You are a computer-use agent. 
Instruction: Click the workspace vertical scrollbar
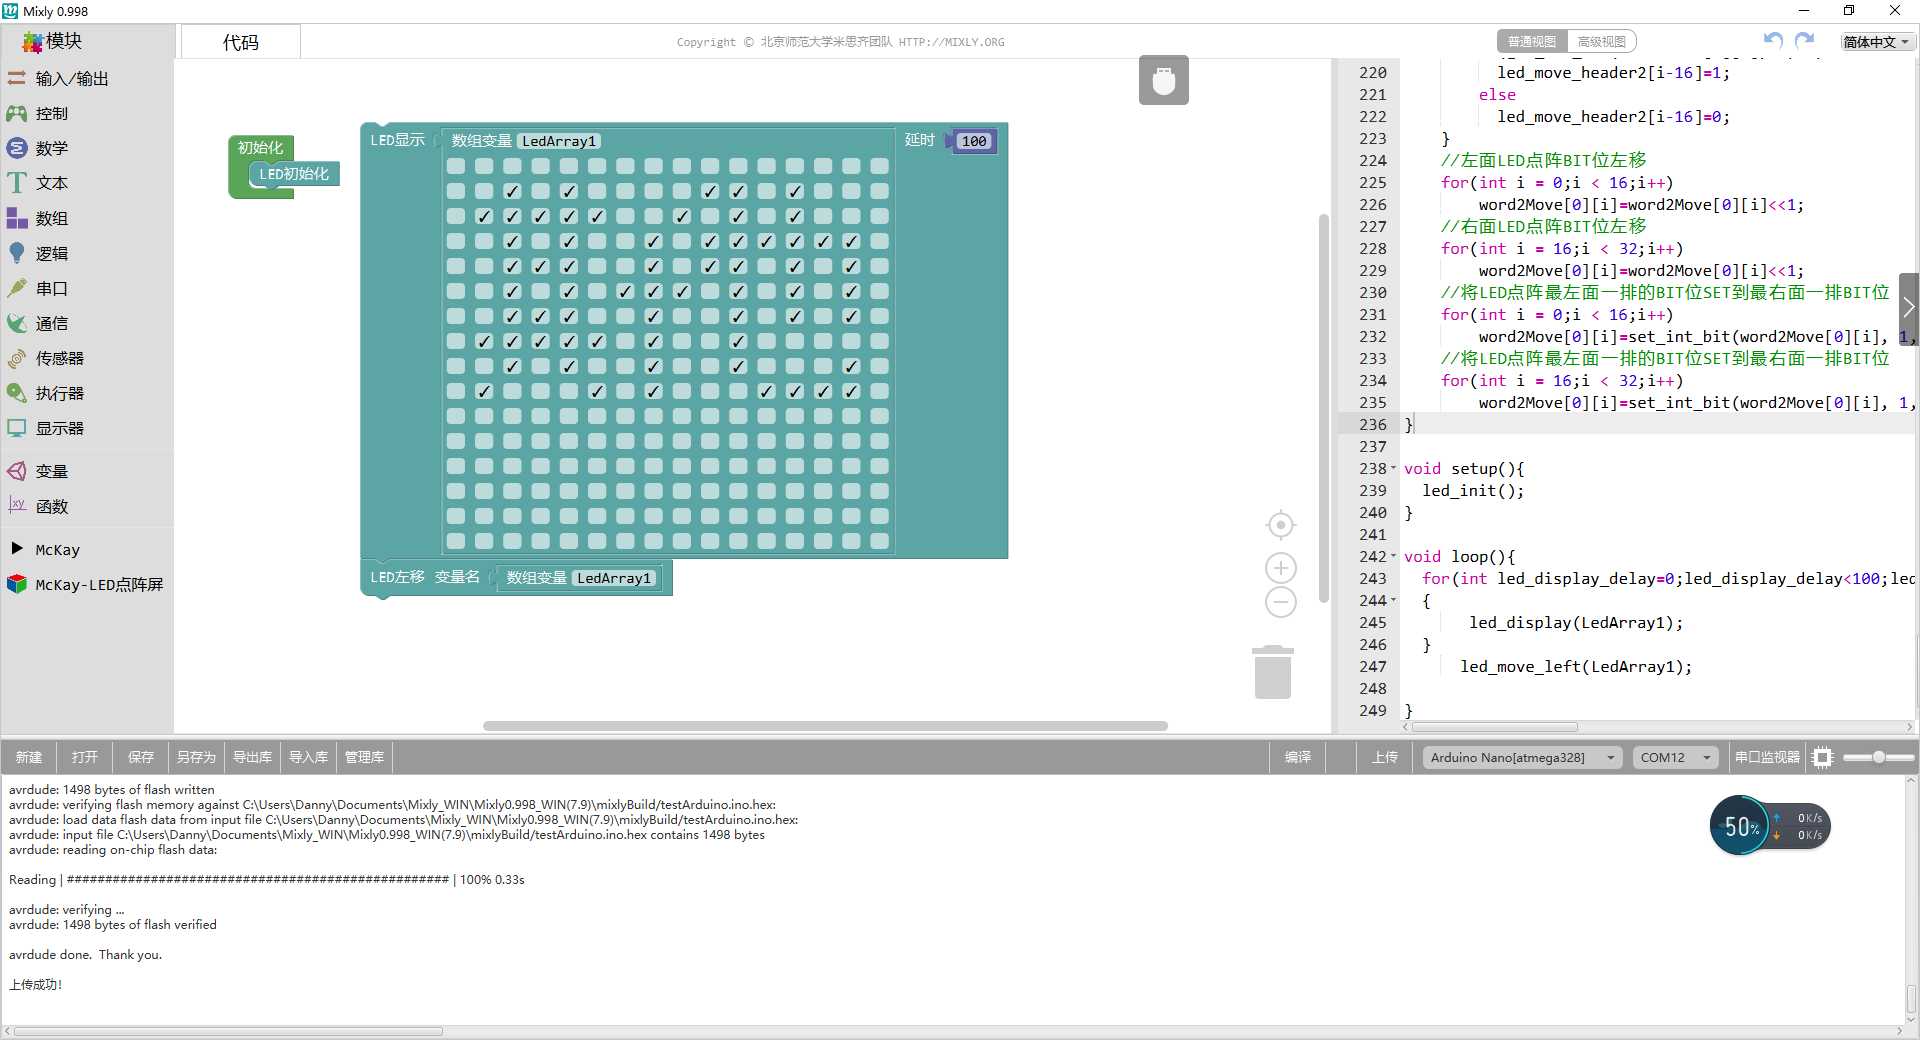[x=1324, y=408]
